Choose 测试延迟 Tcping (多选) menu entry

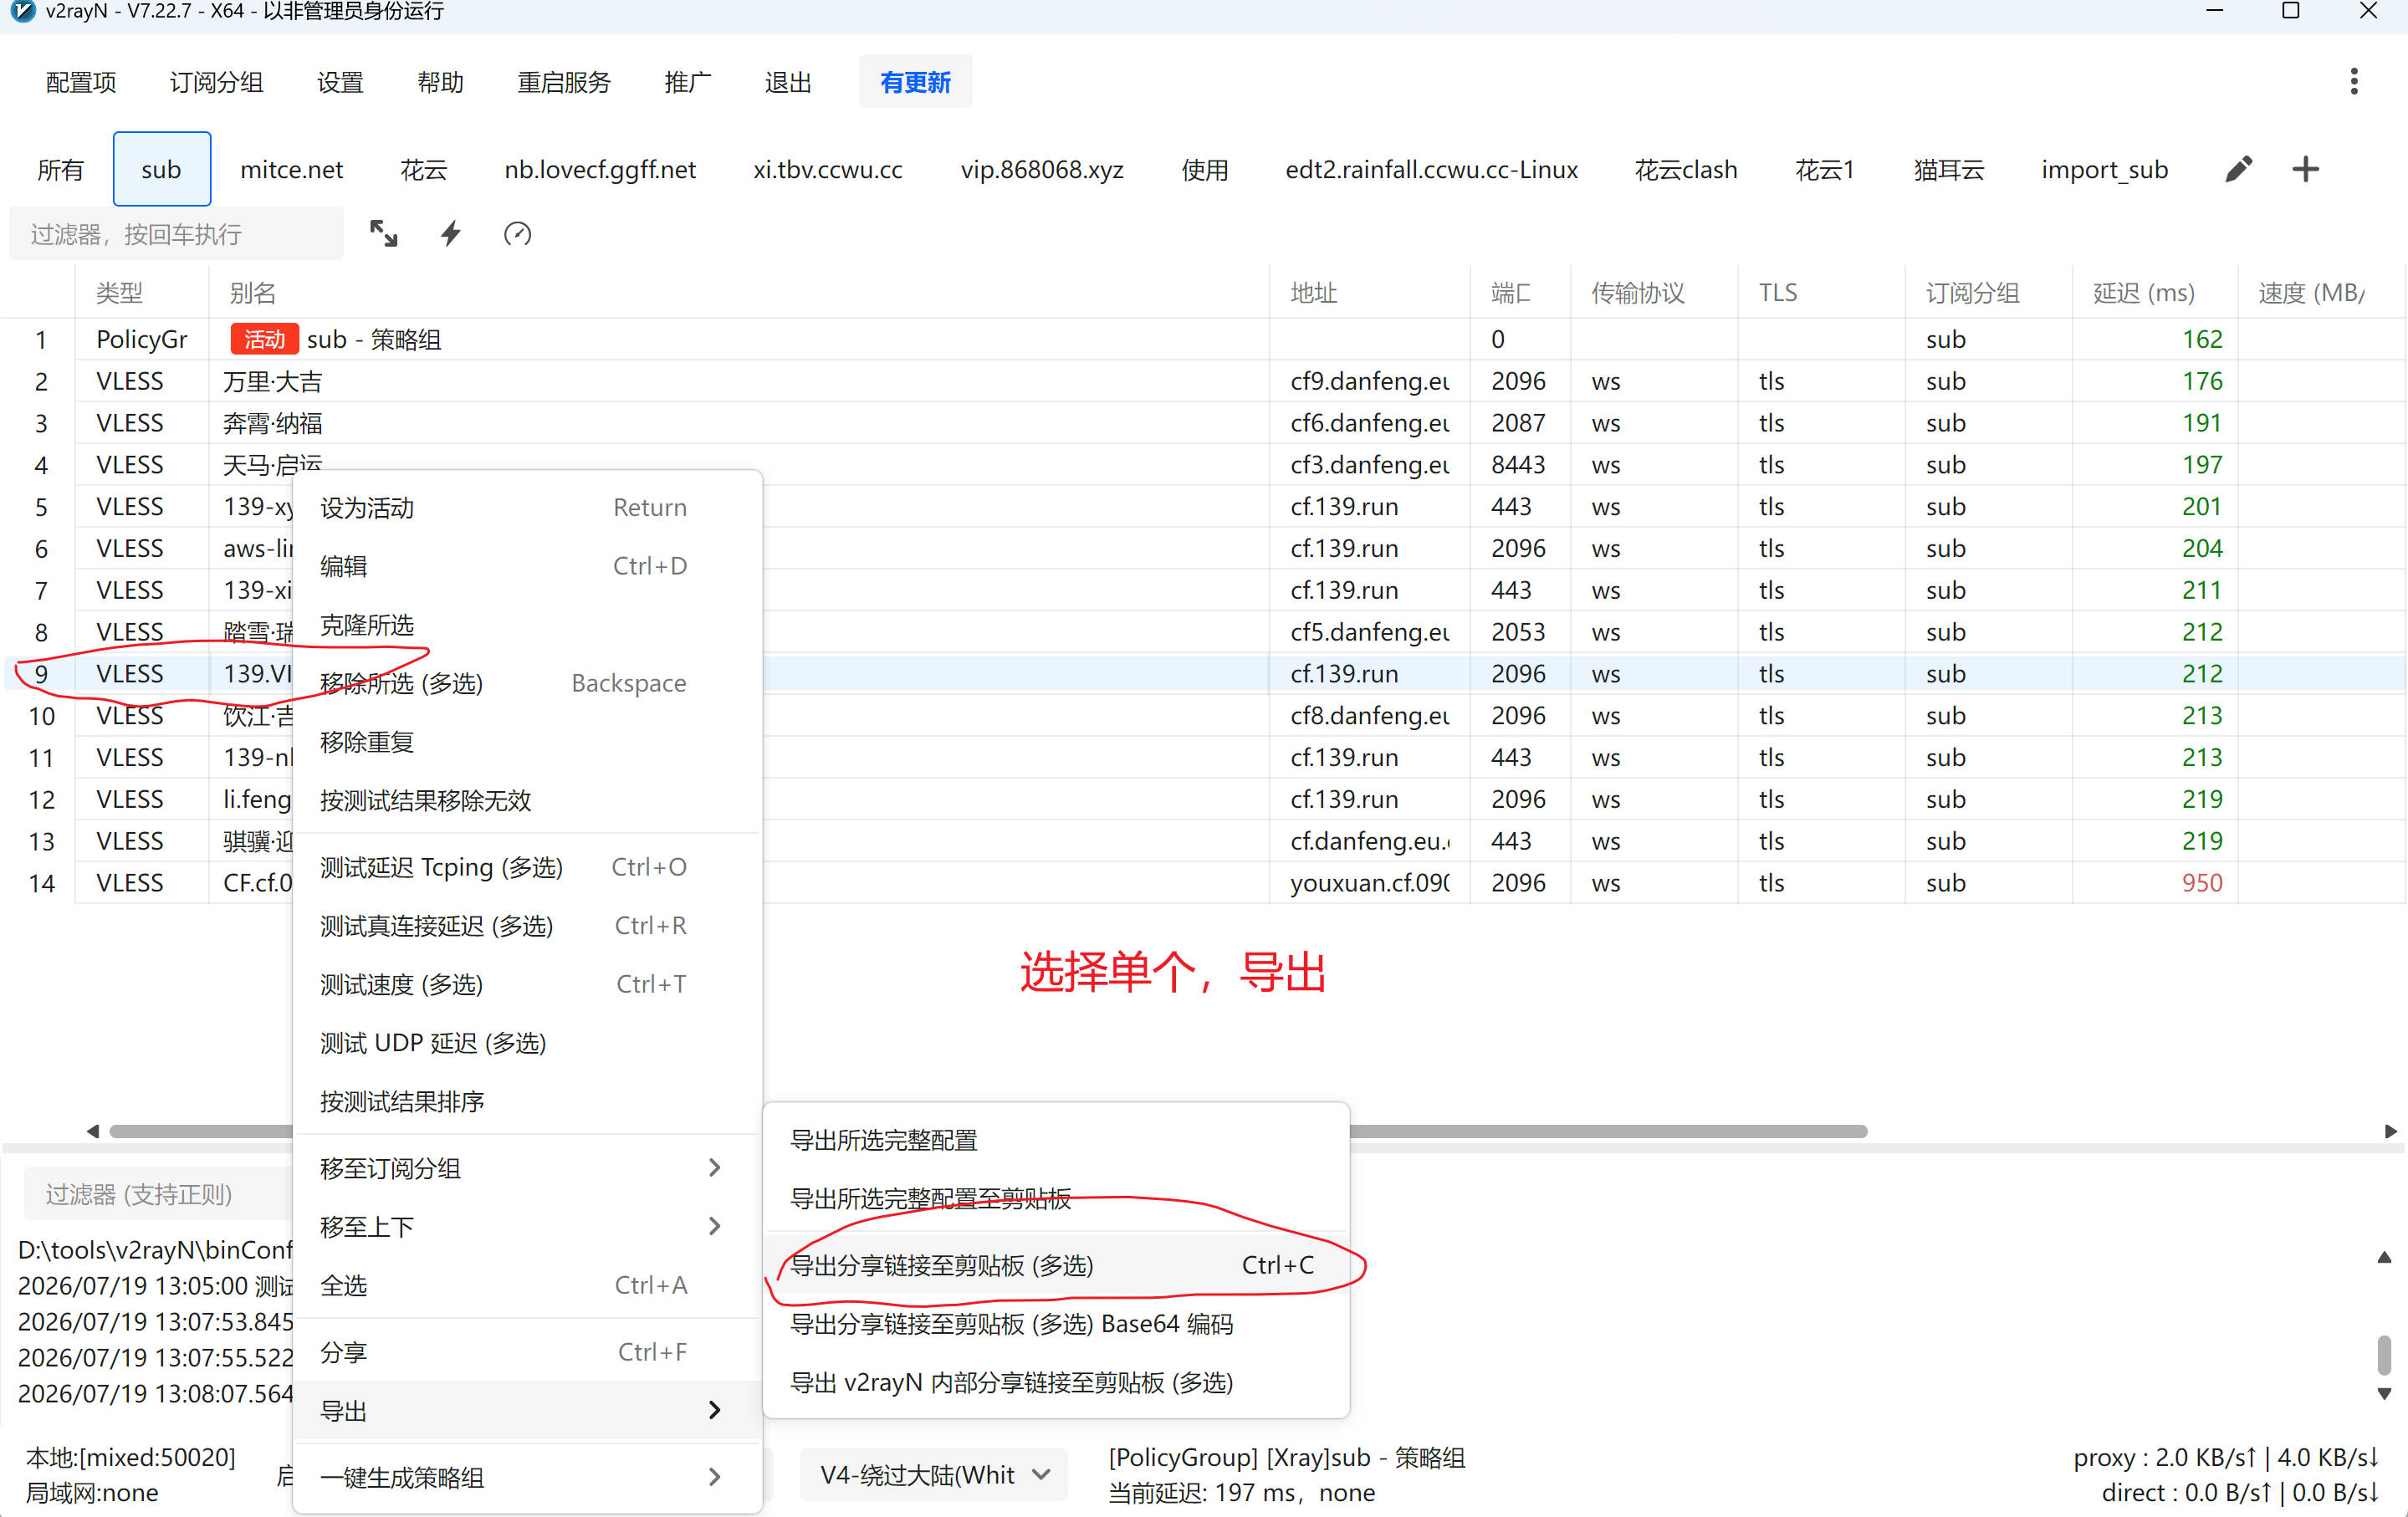[x=527, y=867]
